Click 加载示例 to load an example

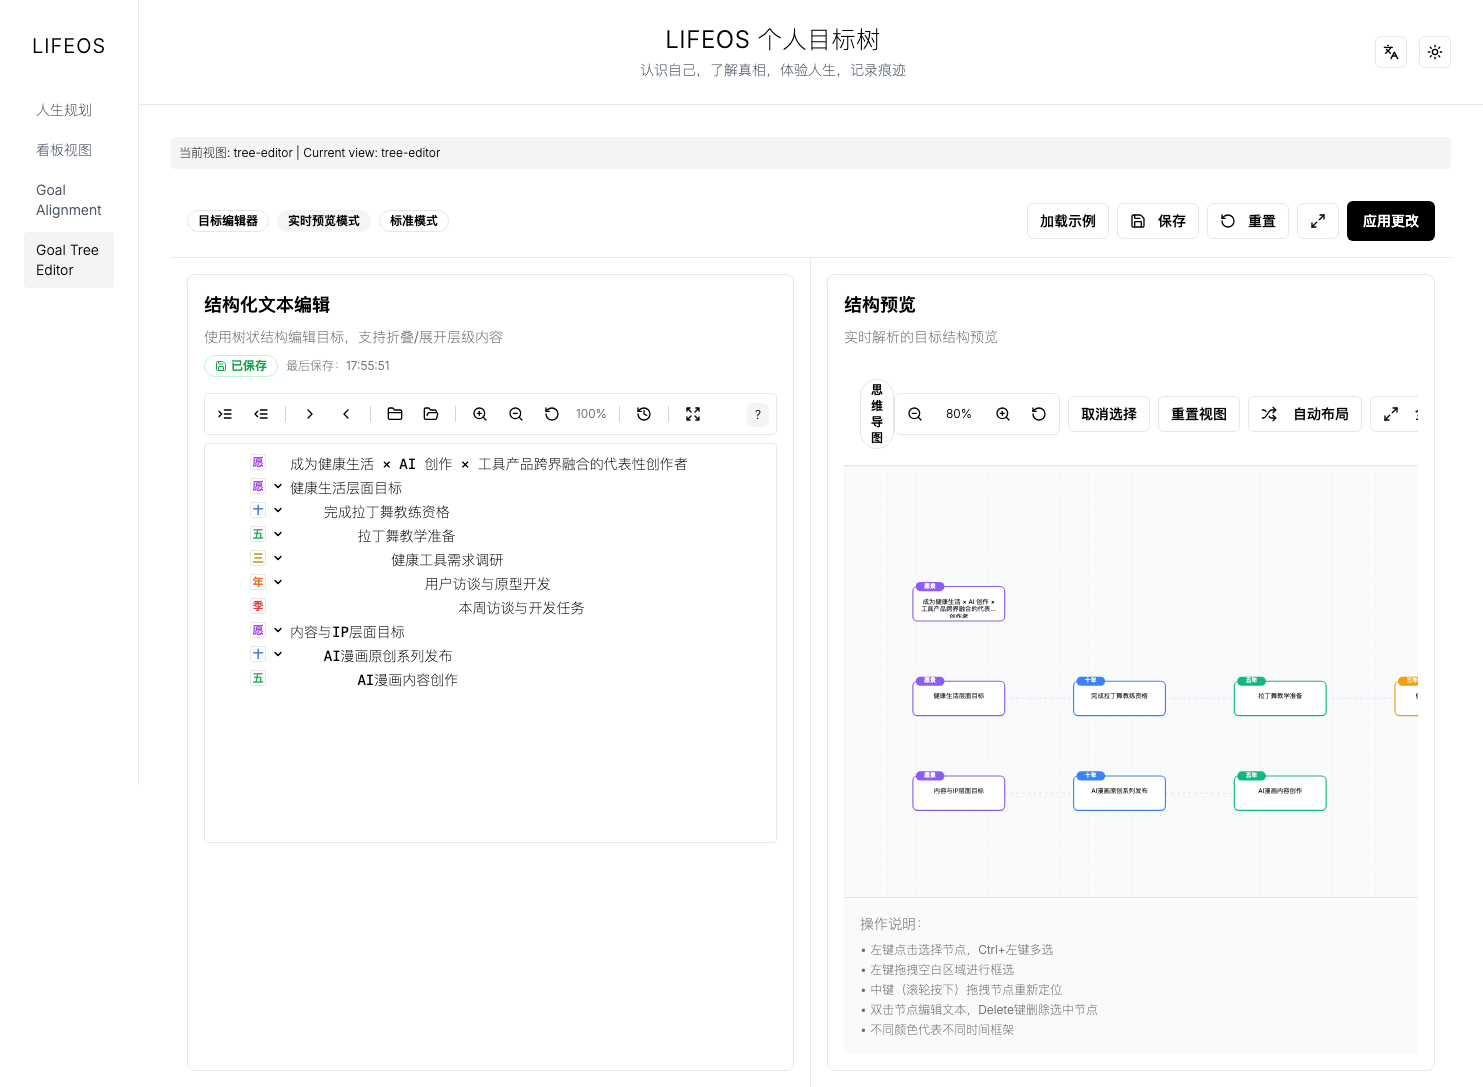click(x=1067, y=221)
